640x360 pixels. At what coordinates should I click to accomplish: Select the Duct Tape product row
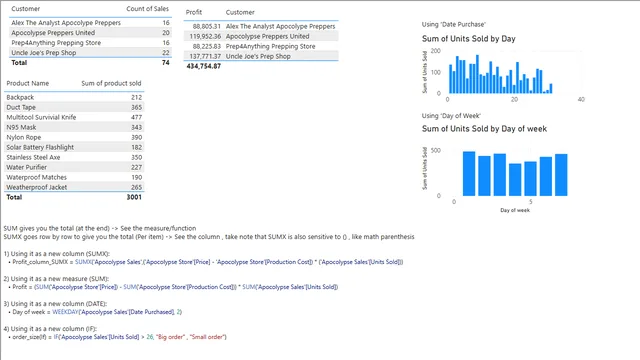point(74,107)
